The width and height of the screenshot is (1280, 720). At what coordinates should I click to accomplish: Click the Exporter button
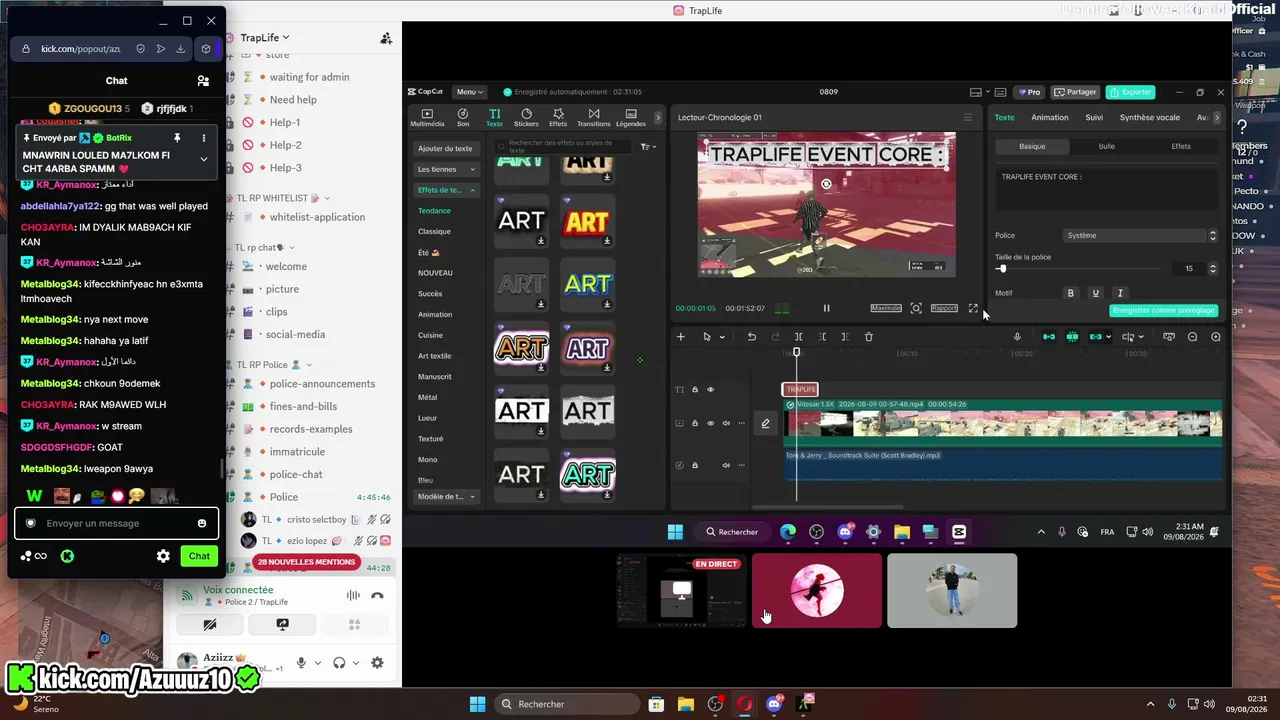pyautogui.click(x=1131, y=92)
